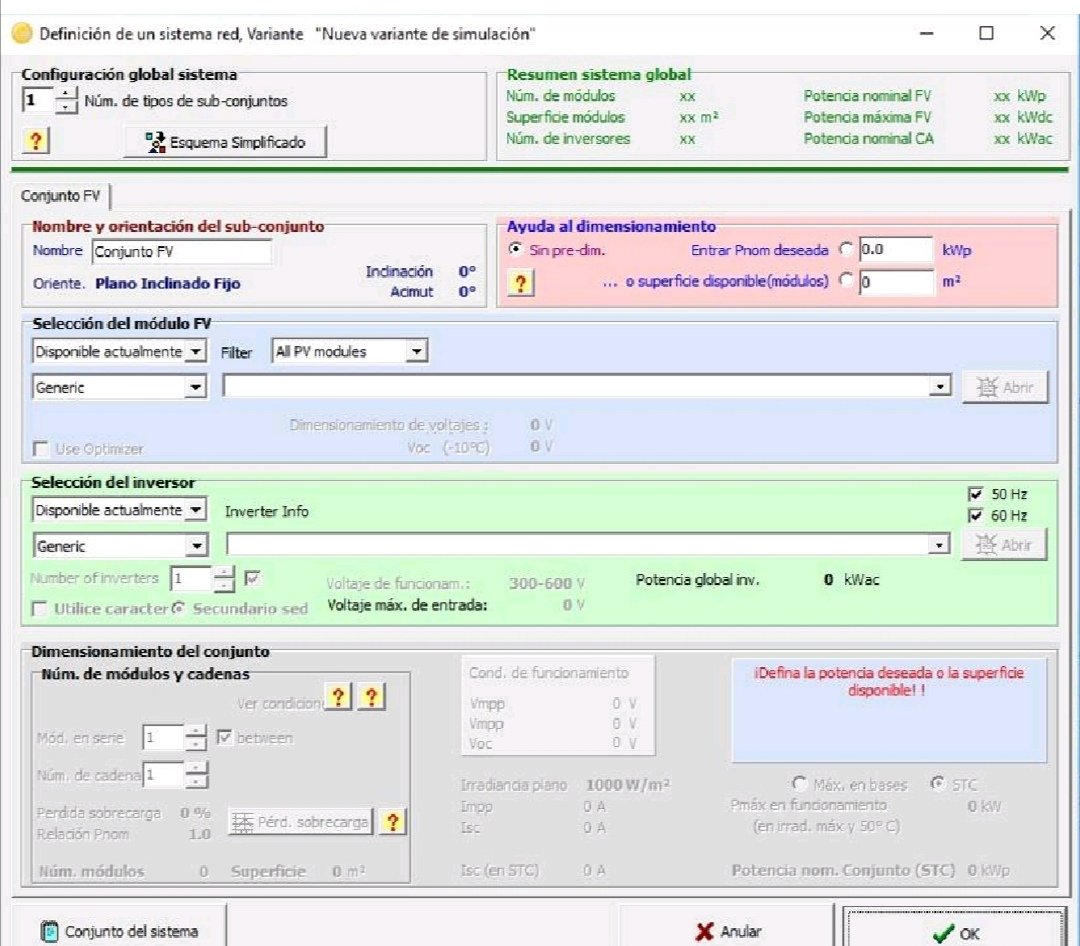
Task: Close the system definition window
Action: (1047, 33)
